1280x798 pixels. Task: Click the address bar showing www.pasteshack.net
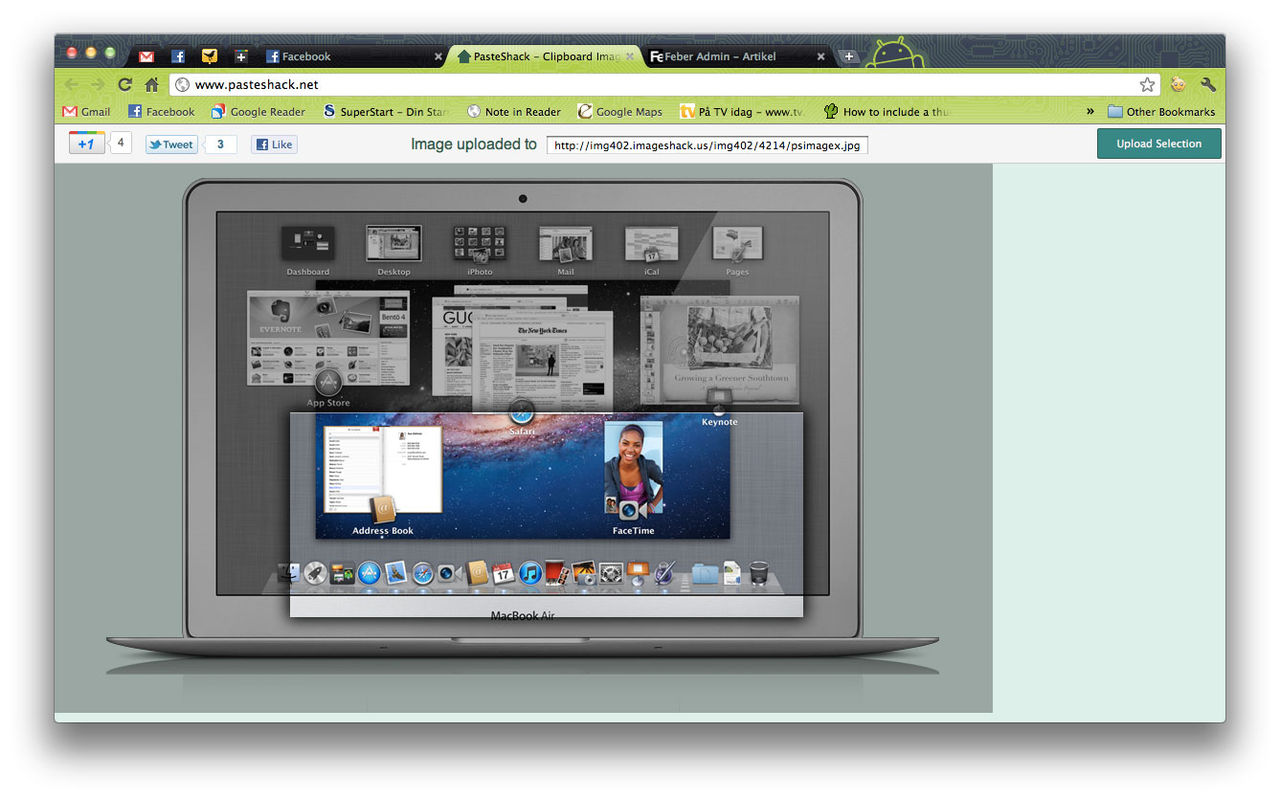point(650,85)
